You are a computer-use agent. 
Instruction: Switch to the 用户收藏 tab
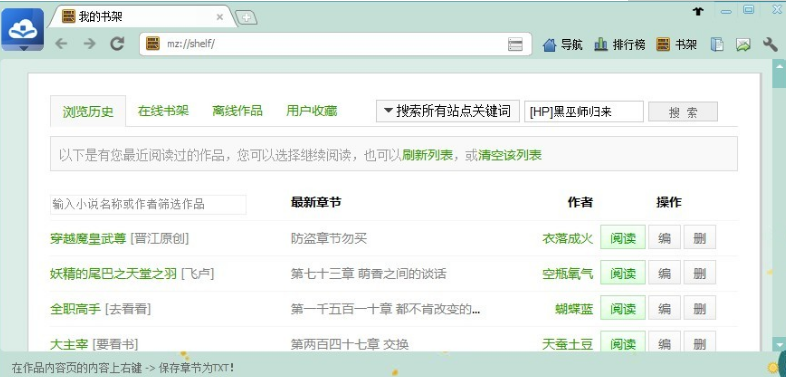[x=311, y=111]
